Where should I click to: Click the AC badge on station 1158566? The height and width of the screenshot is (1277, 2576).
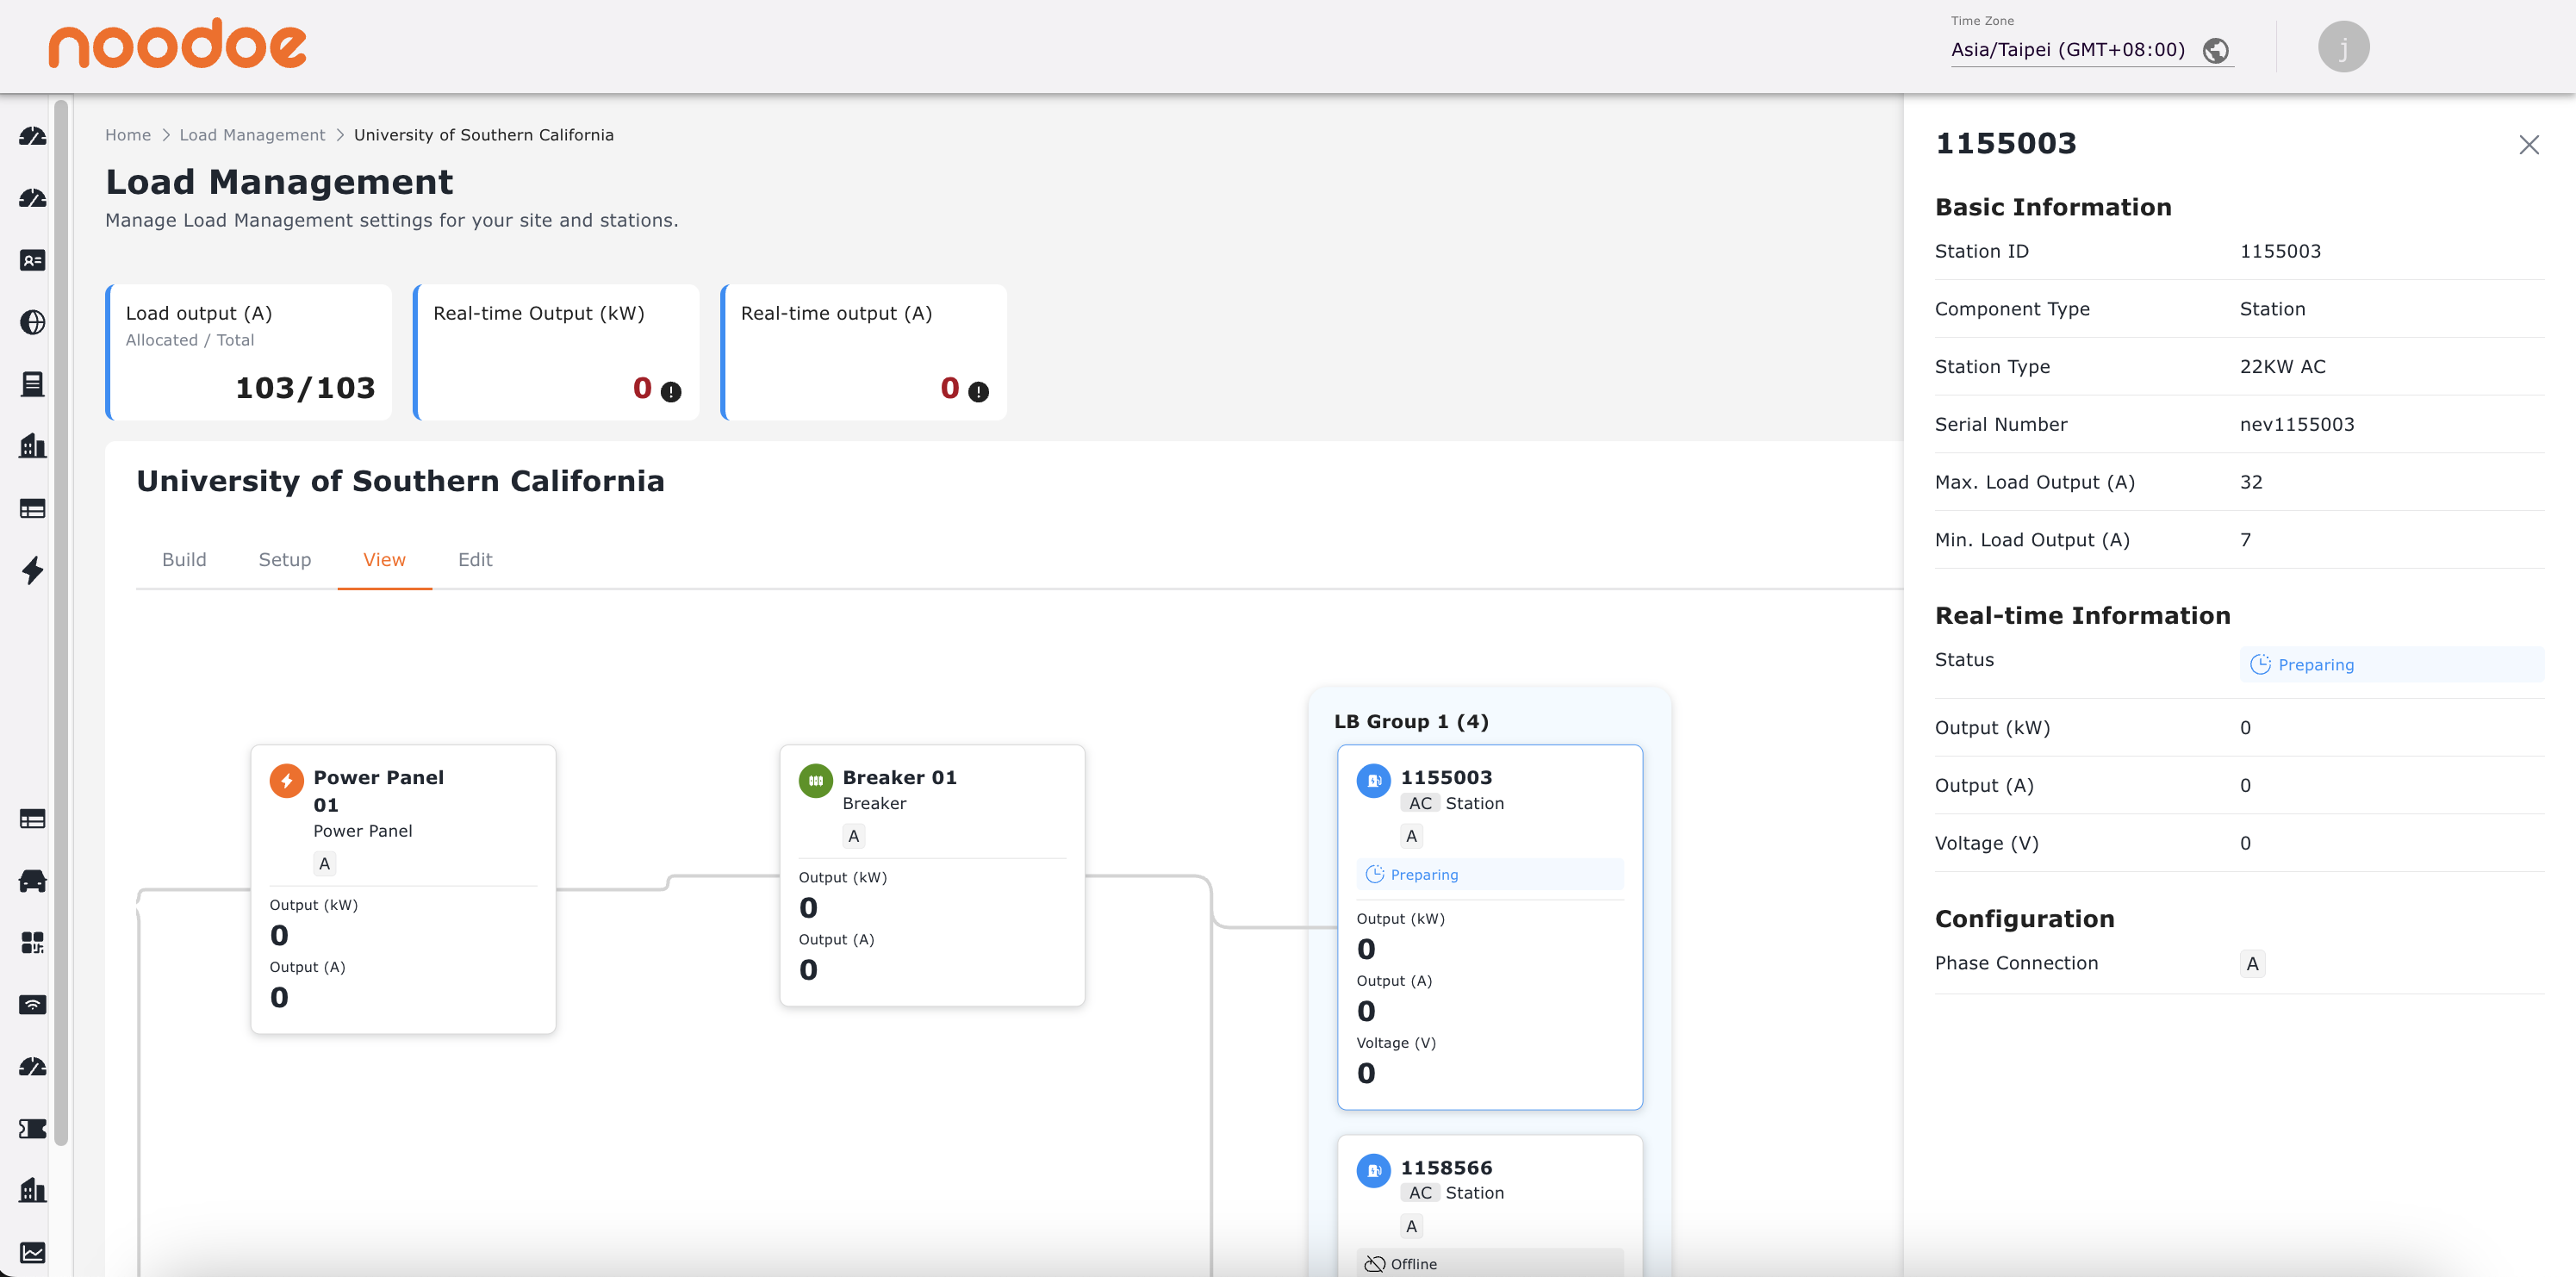[x=1420, y=1193]
